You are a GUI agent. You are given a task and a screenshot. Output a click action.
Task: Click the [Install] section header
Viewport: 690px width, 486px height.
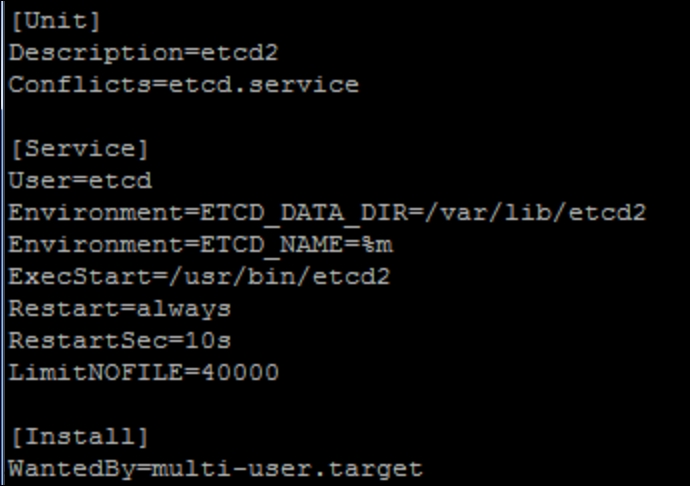tap(80, 437)
